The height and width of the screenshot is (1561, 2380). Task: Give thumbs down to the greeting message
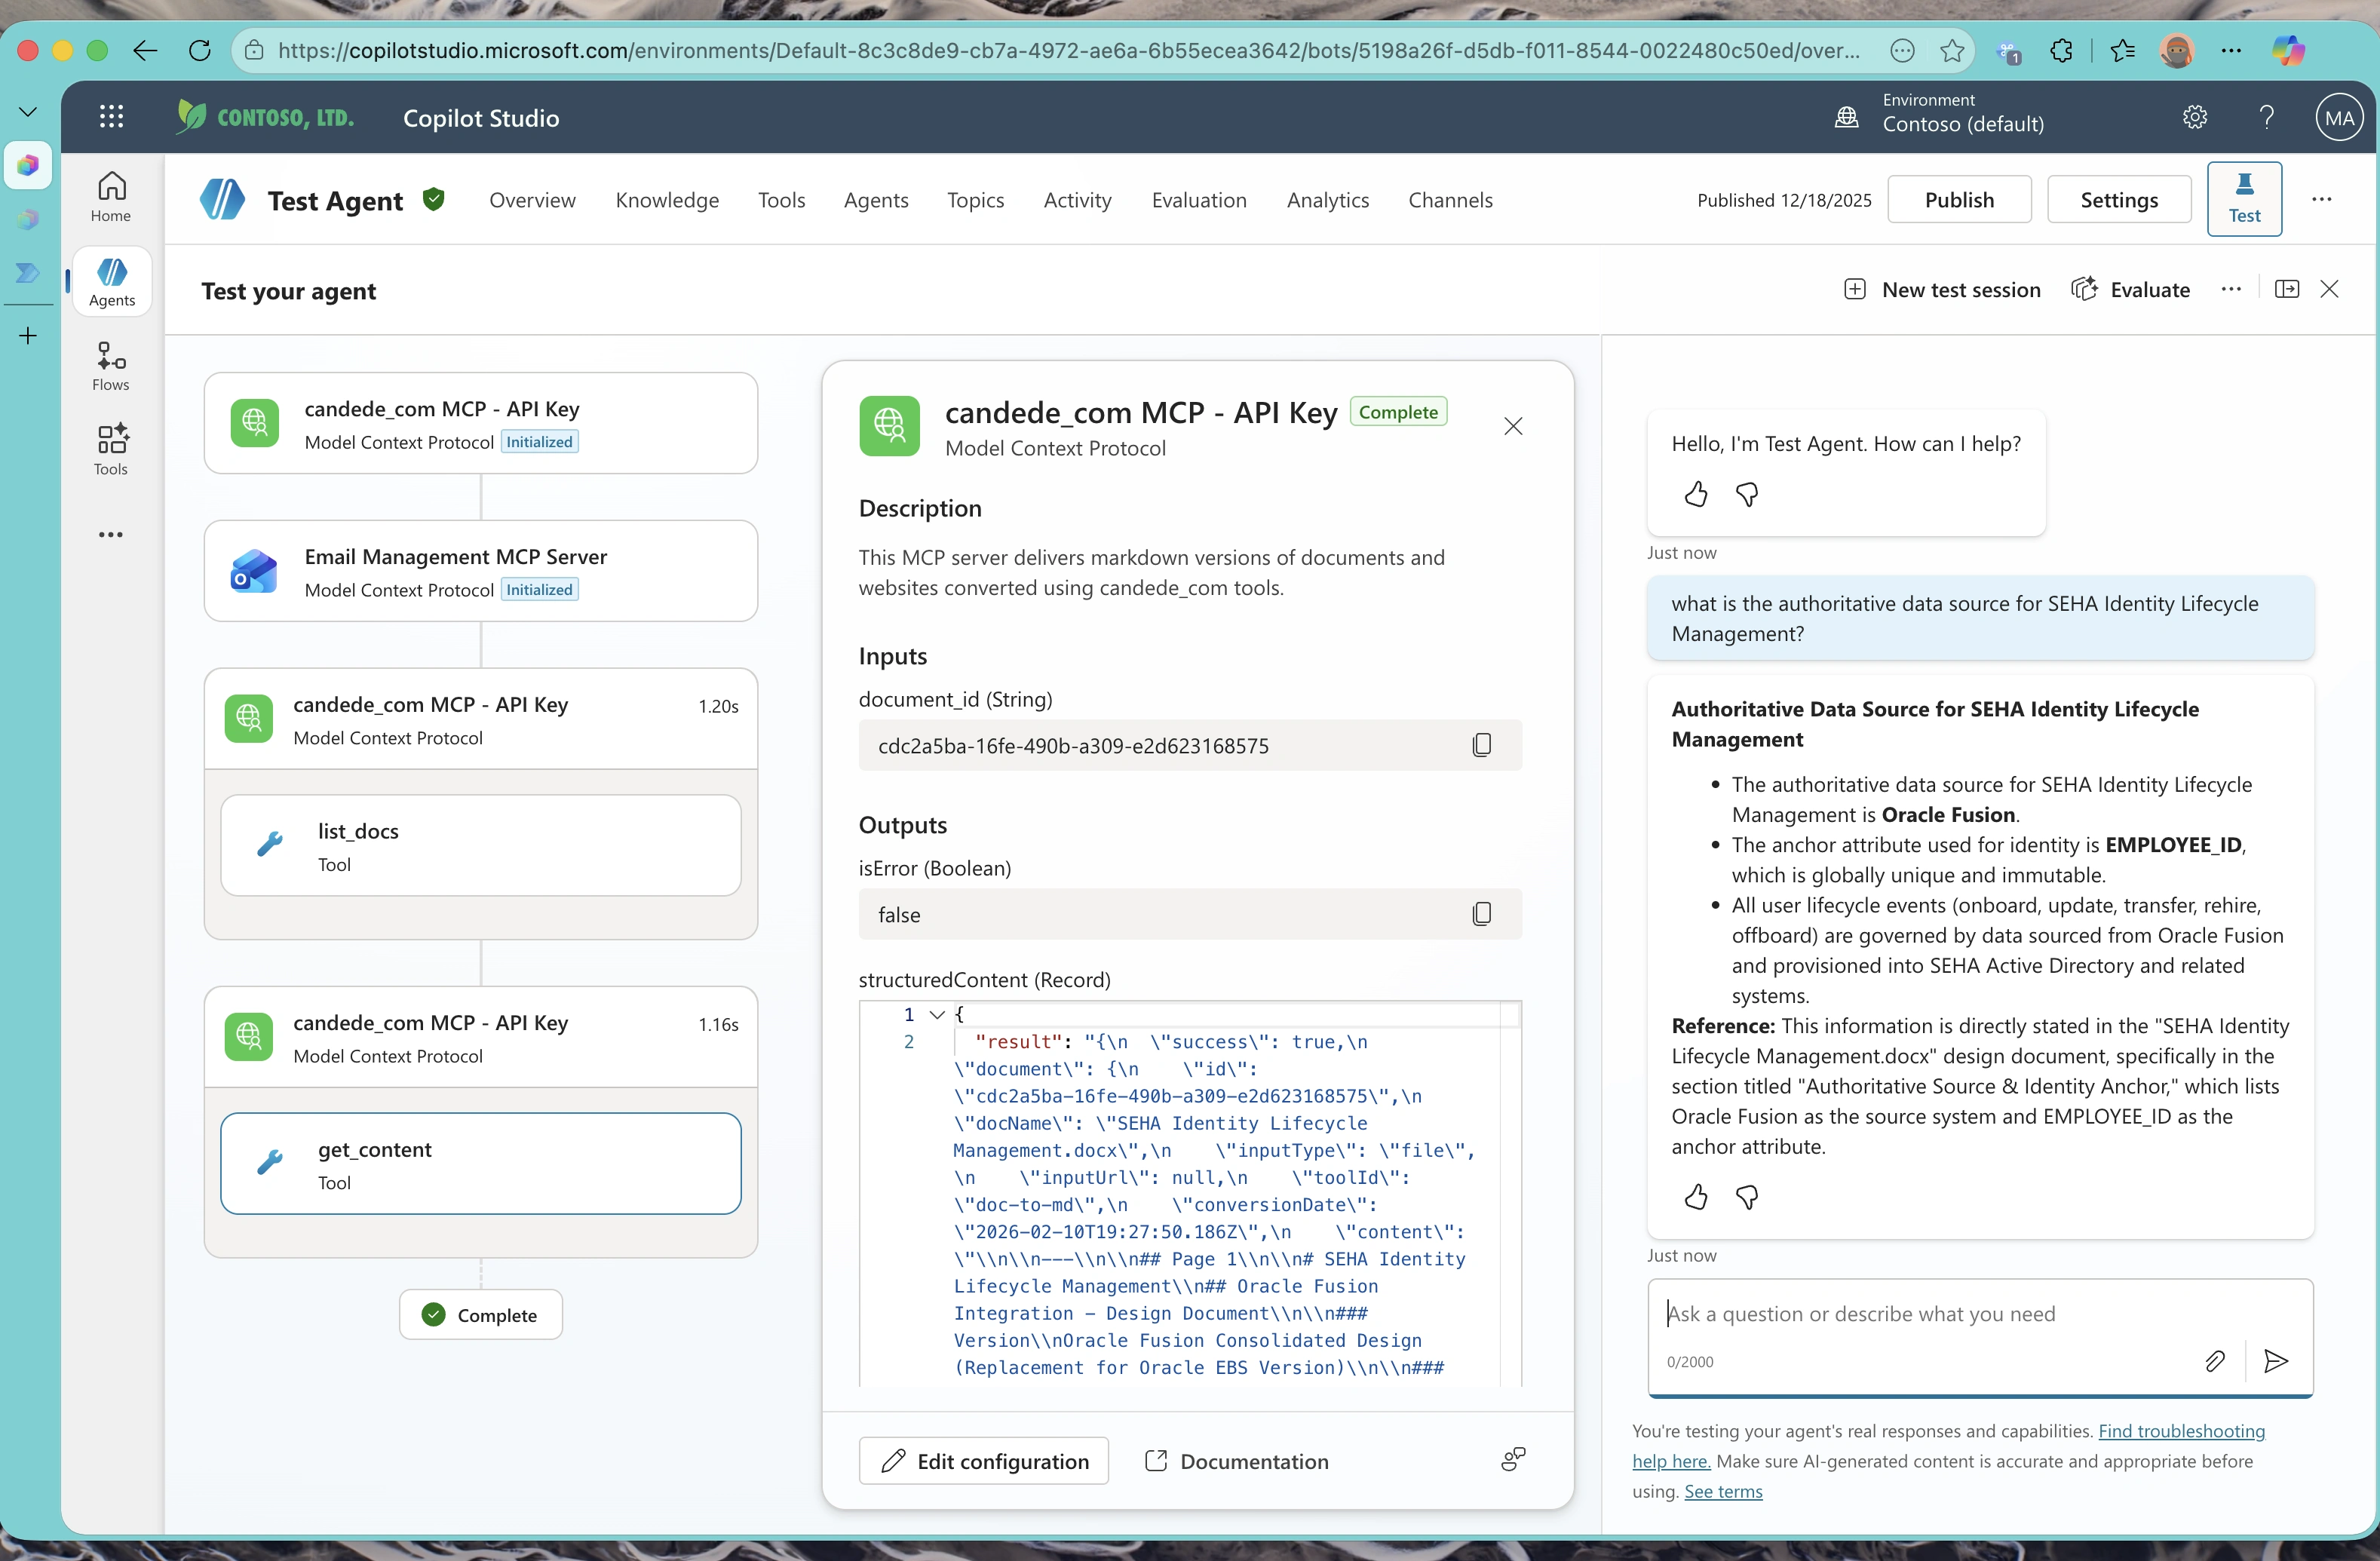pos(1747,494)
